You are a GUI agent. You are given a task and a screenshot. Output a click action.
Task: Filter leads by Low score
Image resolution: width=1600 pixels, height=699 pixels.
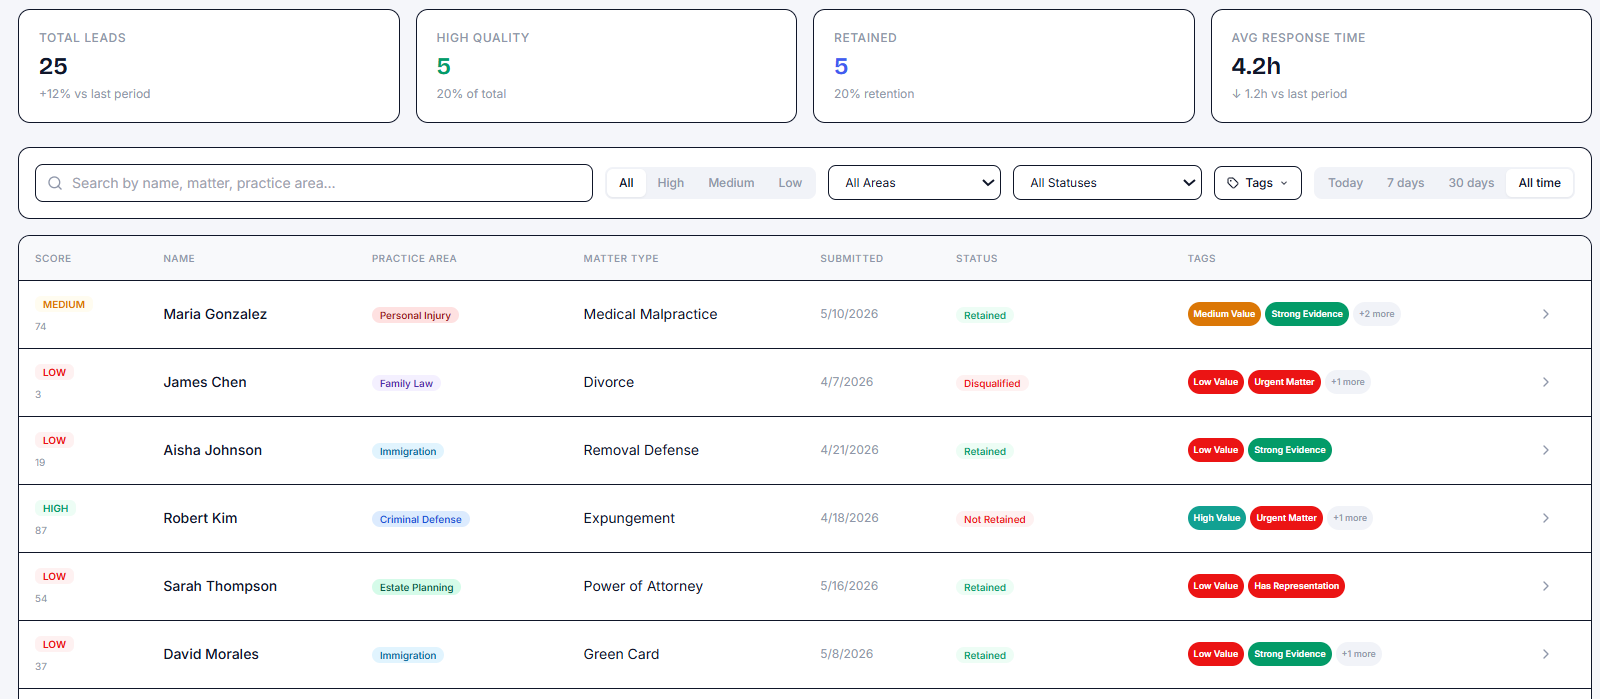[x=790, y=183]
